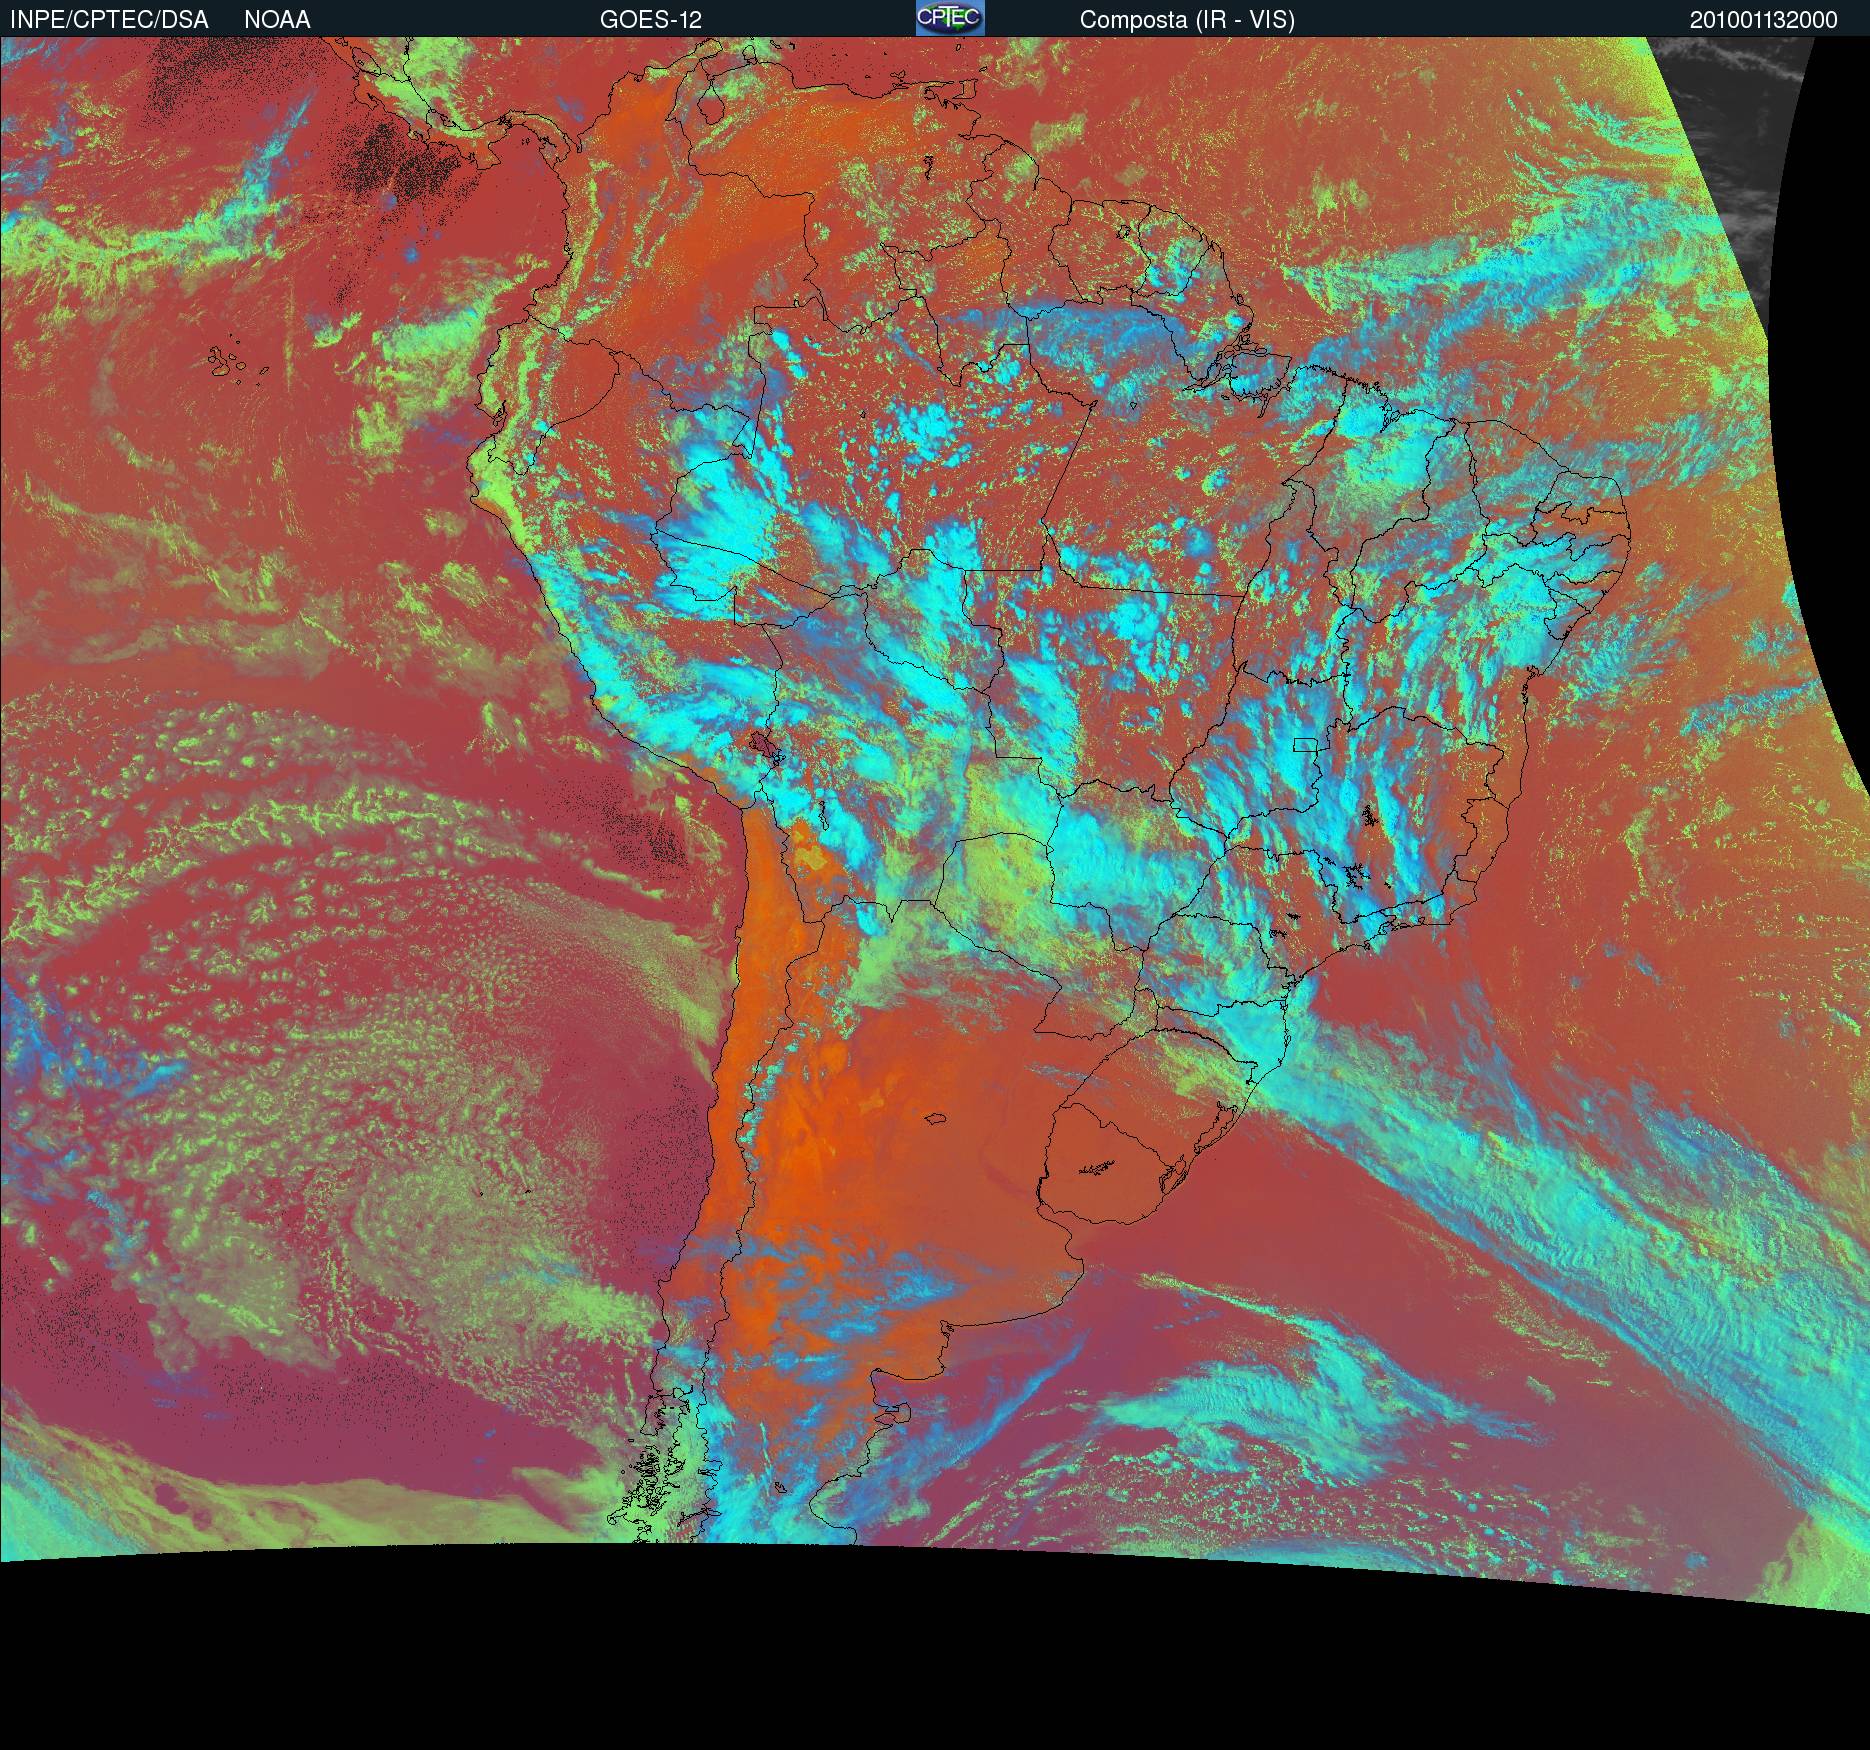The image size is (1870, 1750).
Task: Select the INPE/CPTEC/DSA header text
Action: coord(110,20)
